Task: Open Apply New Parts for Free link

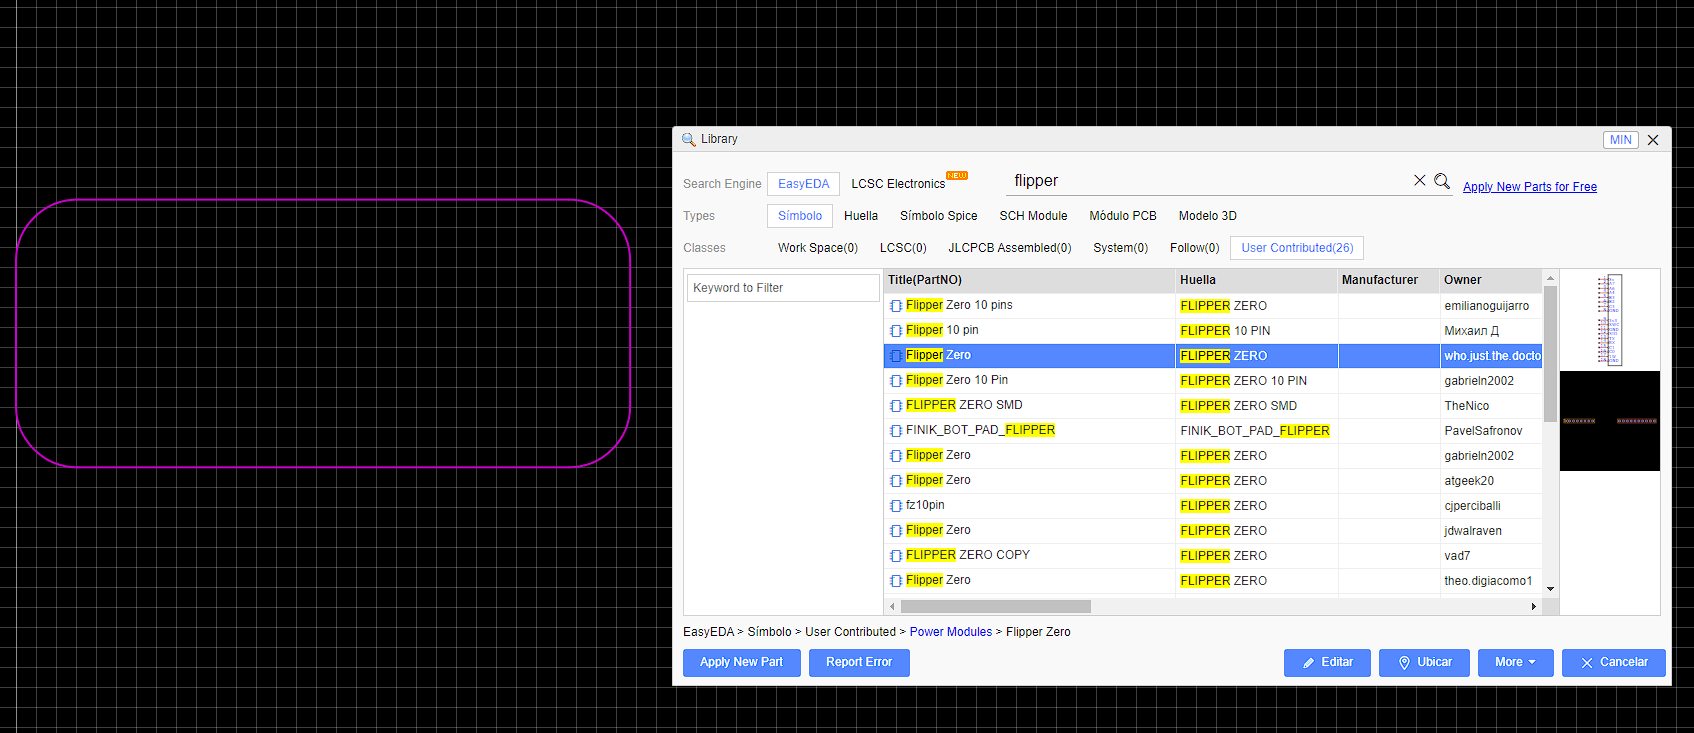Action: tap(1529, 187)
